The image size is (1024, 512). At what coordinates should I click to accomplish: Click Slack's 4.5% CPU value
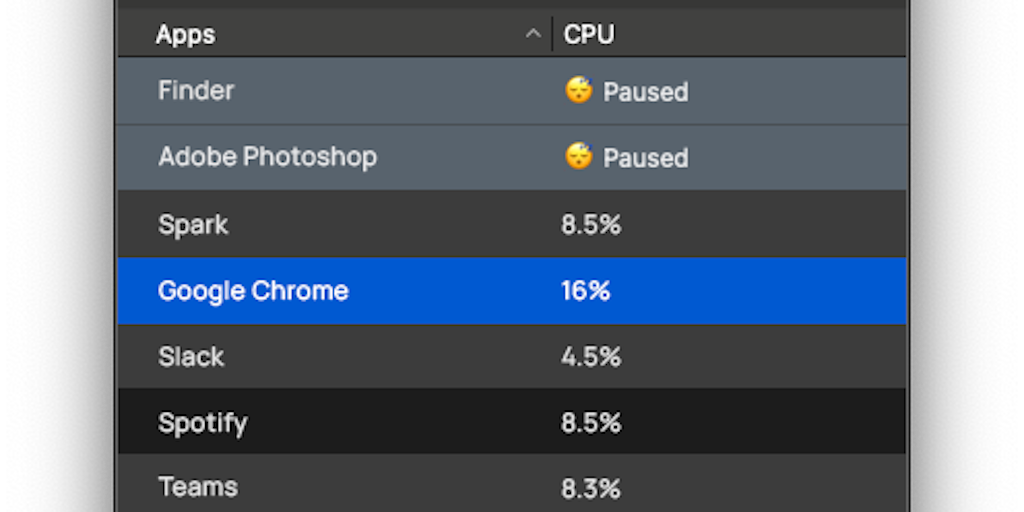click(591, 357)
